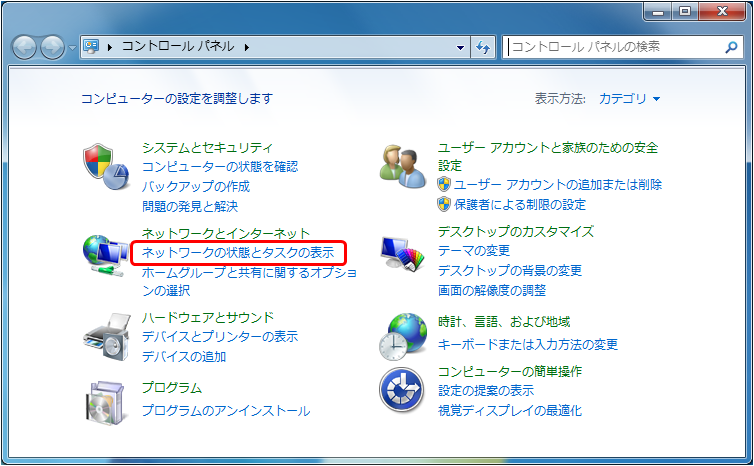
Task: Open ネットワークの状態とタスクの表示 link
Action: pyautogui.click(x=238, y=252)
